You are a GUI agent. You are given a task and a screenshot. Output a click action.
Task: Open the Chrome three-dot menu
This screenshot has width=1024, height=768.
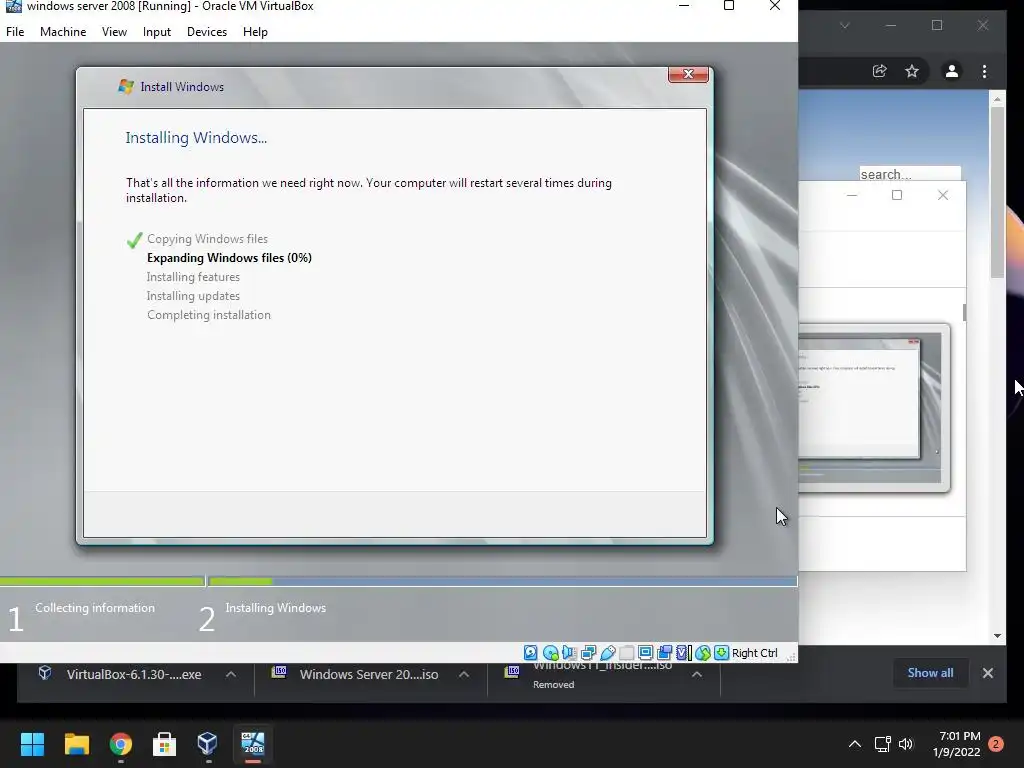(x=984, y=71)
